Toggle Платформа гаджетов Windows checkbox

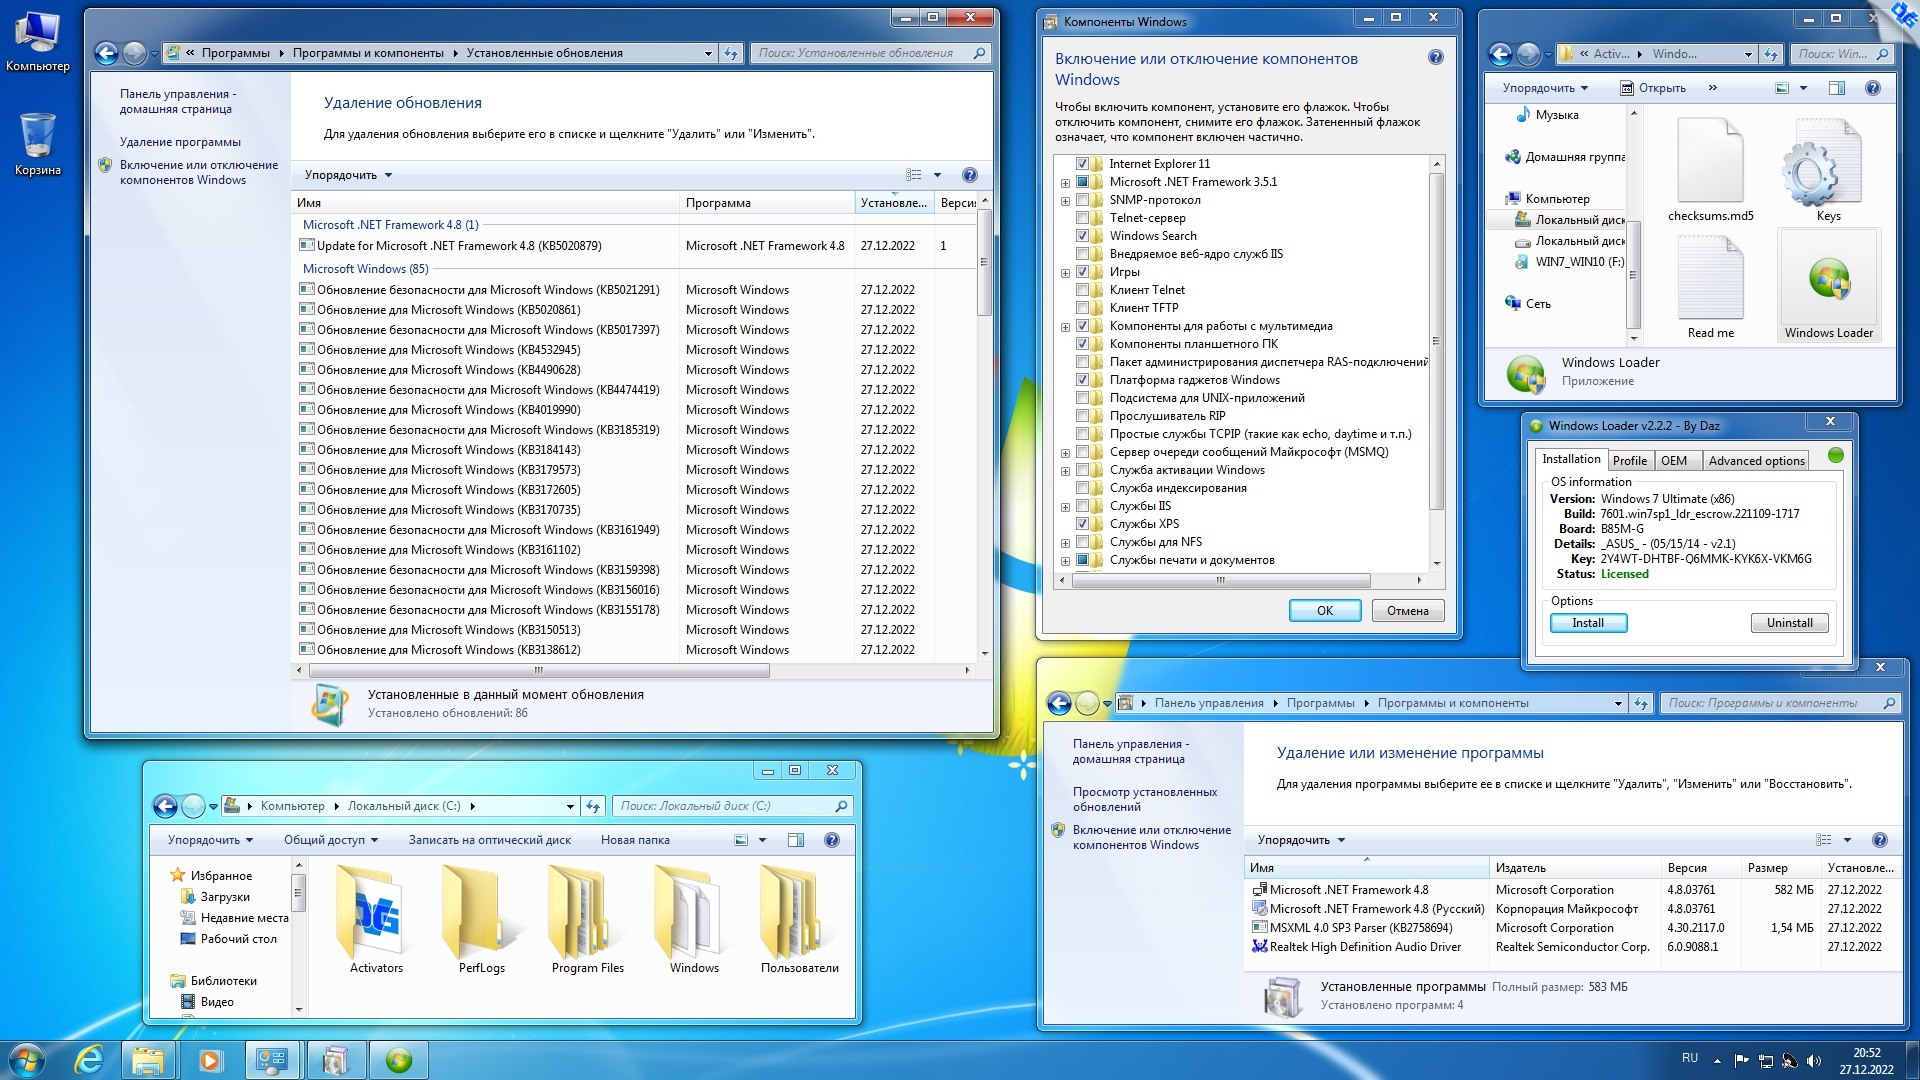(1082, 380)
